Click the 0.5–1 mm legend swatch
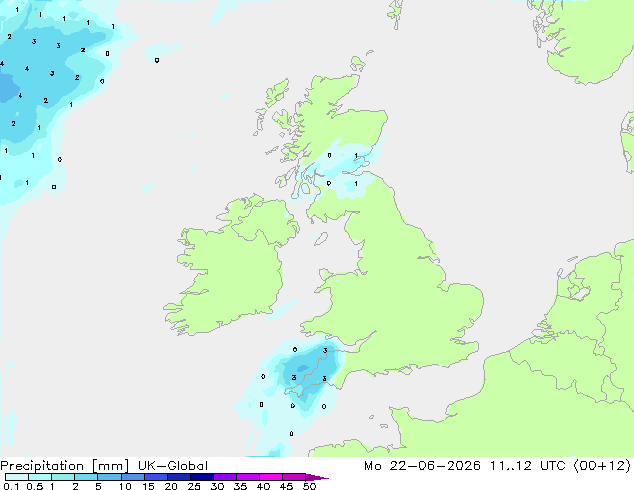The height and width of the screenshot is (490, 634). [40, 477]
